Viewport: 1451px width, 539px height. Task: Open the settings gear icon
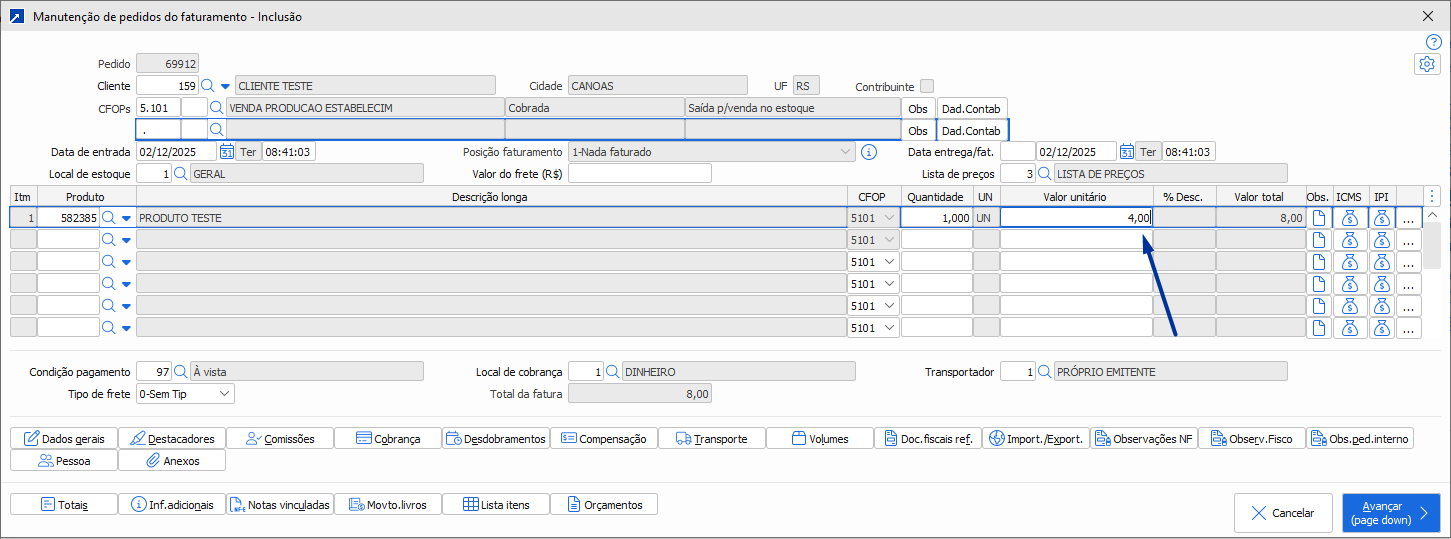click(1427, 64)
